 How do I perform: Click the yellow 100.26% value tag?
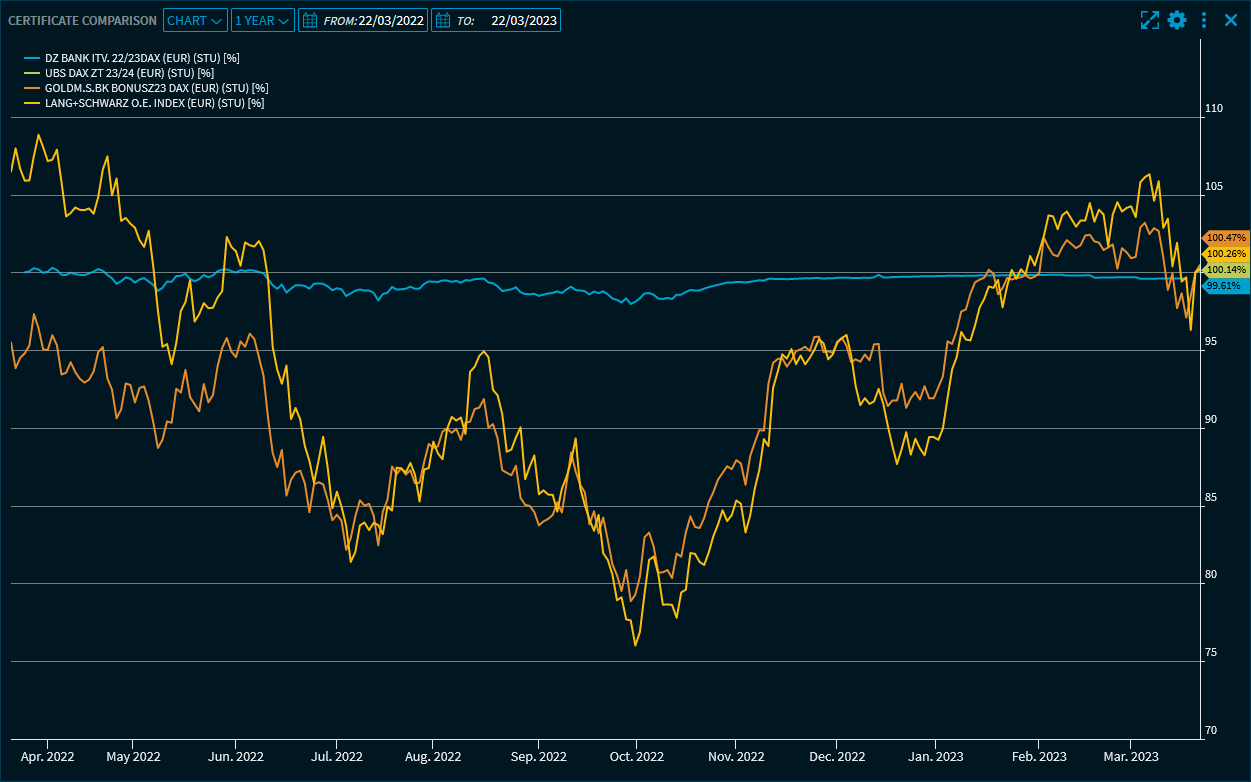pos(1225,254)
